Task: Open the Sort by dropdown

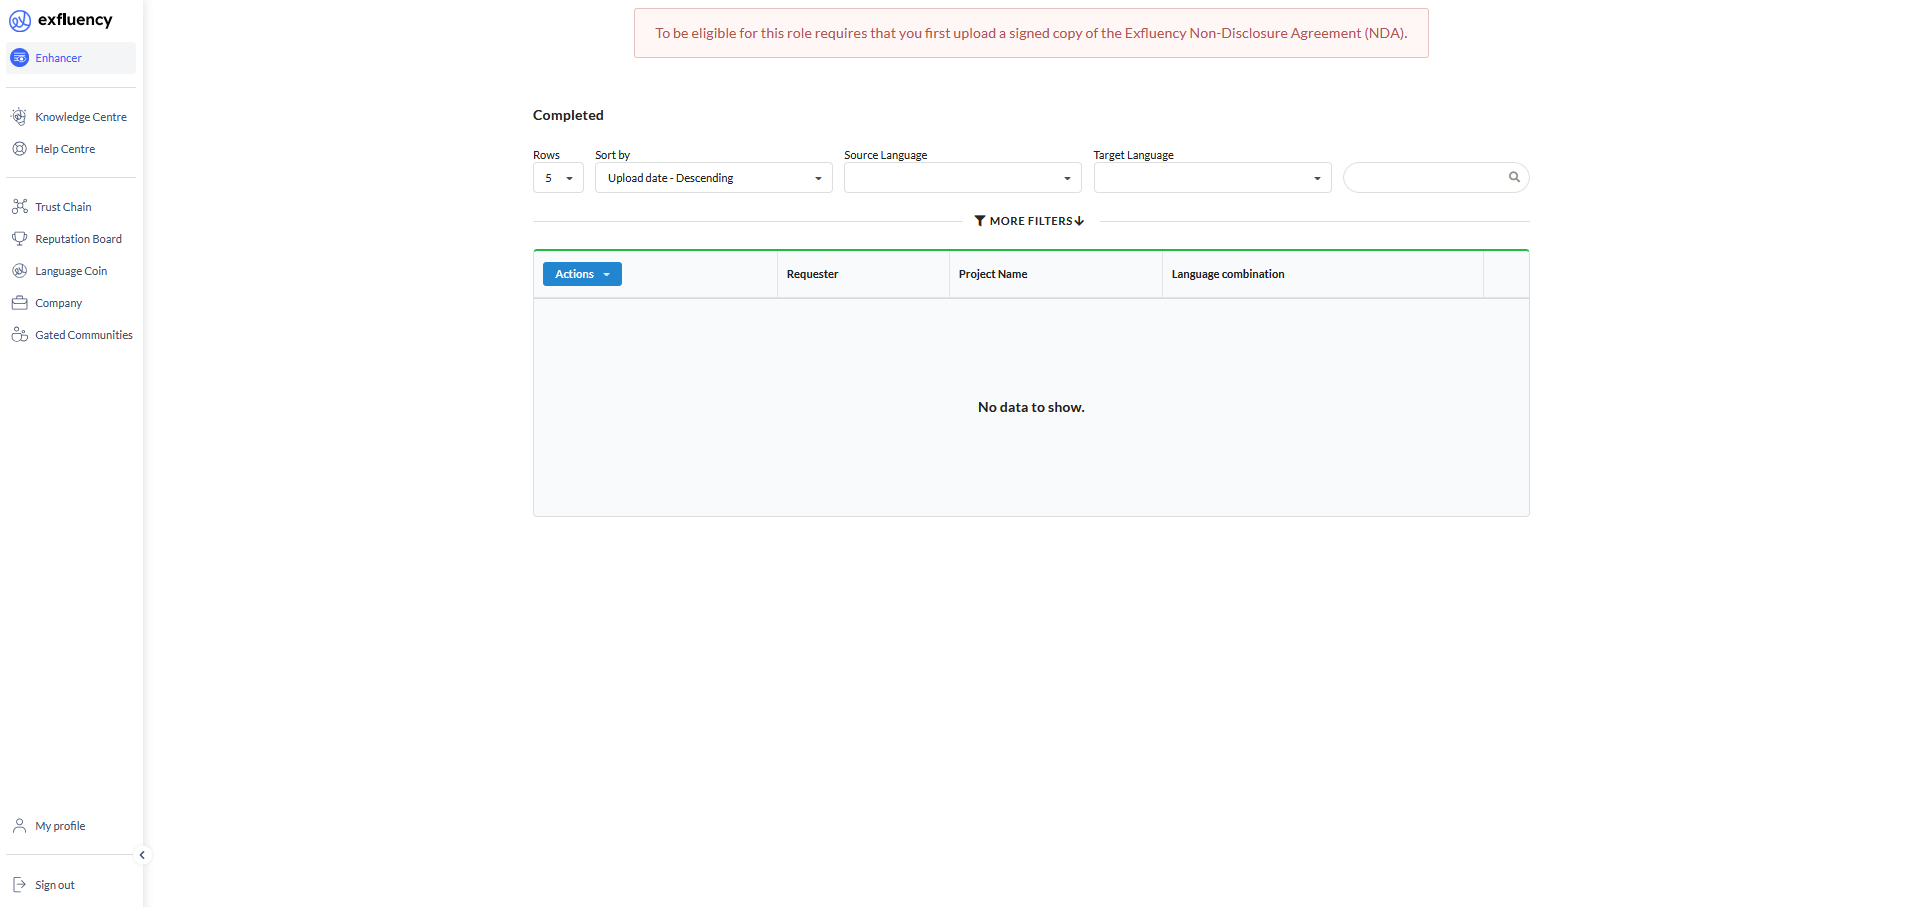Action: [x=714, y=178]
